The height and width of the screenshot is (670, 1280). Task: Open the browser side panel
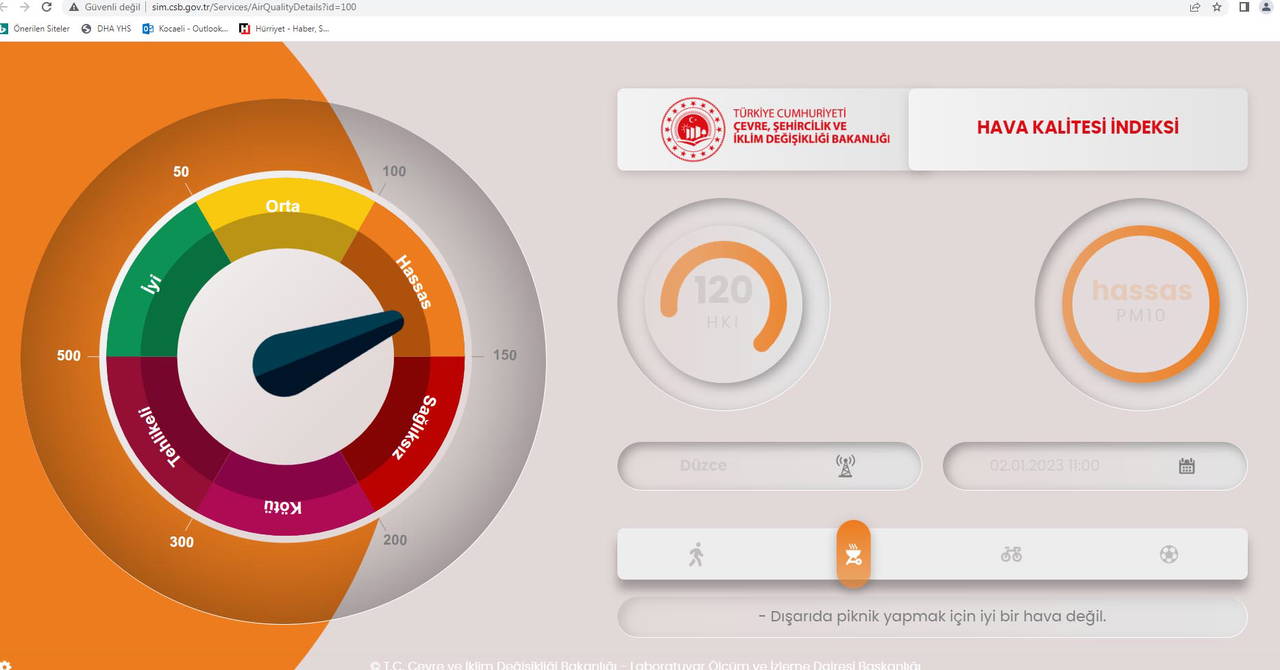click(1245, 7)
